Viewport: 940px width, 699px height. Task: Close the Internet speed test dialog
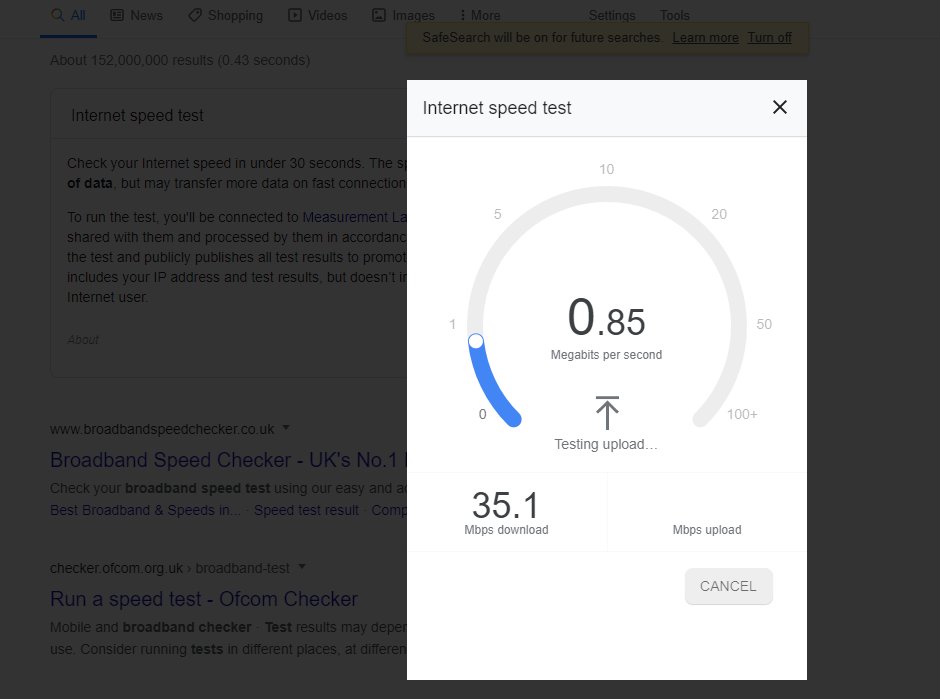779,107
